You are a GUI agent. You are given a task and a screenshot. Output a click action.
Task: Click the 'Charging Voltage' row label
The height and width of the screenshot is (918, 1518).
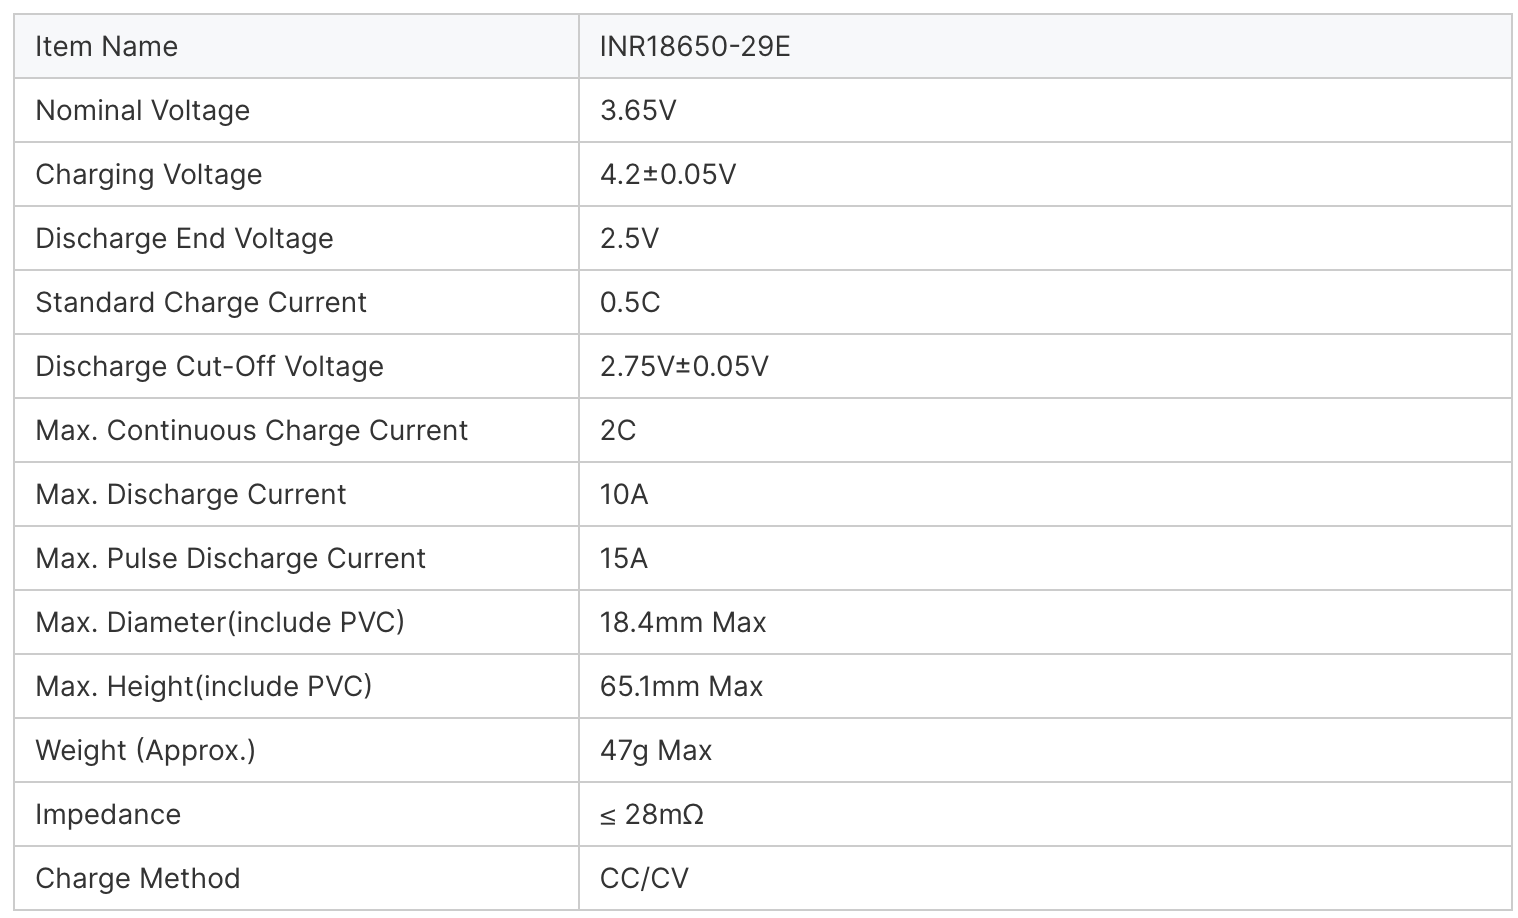click(148, 174)
